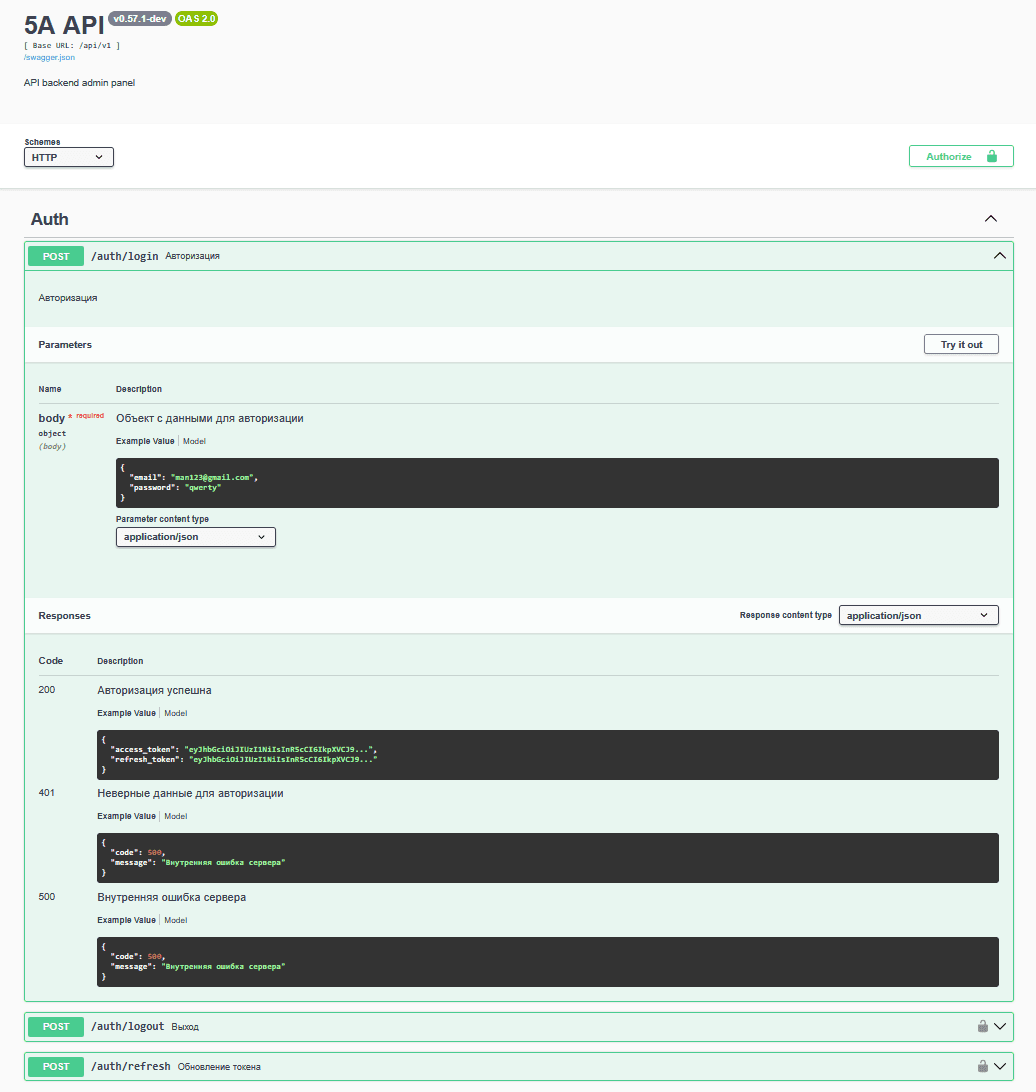1036x1092 pixels.
Task: Click the lock icon on /auth/logout row
Action: coord(983,1026)
